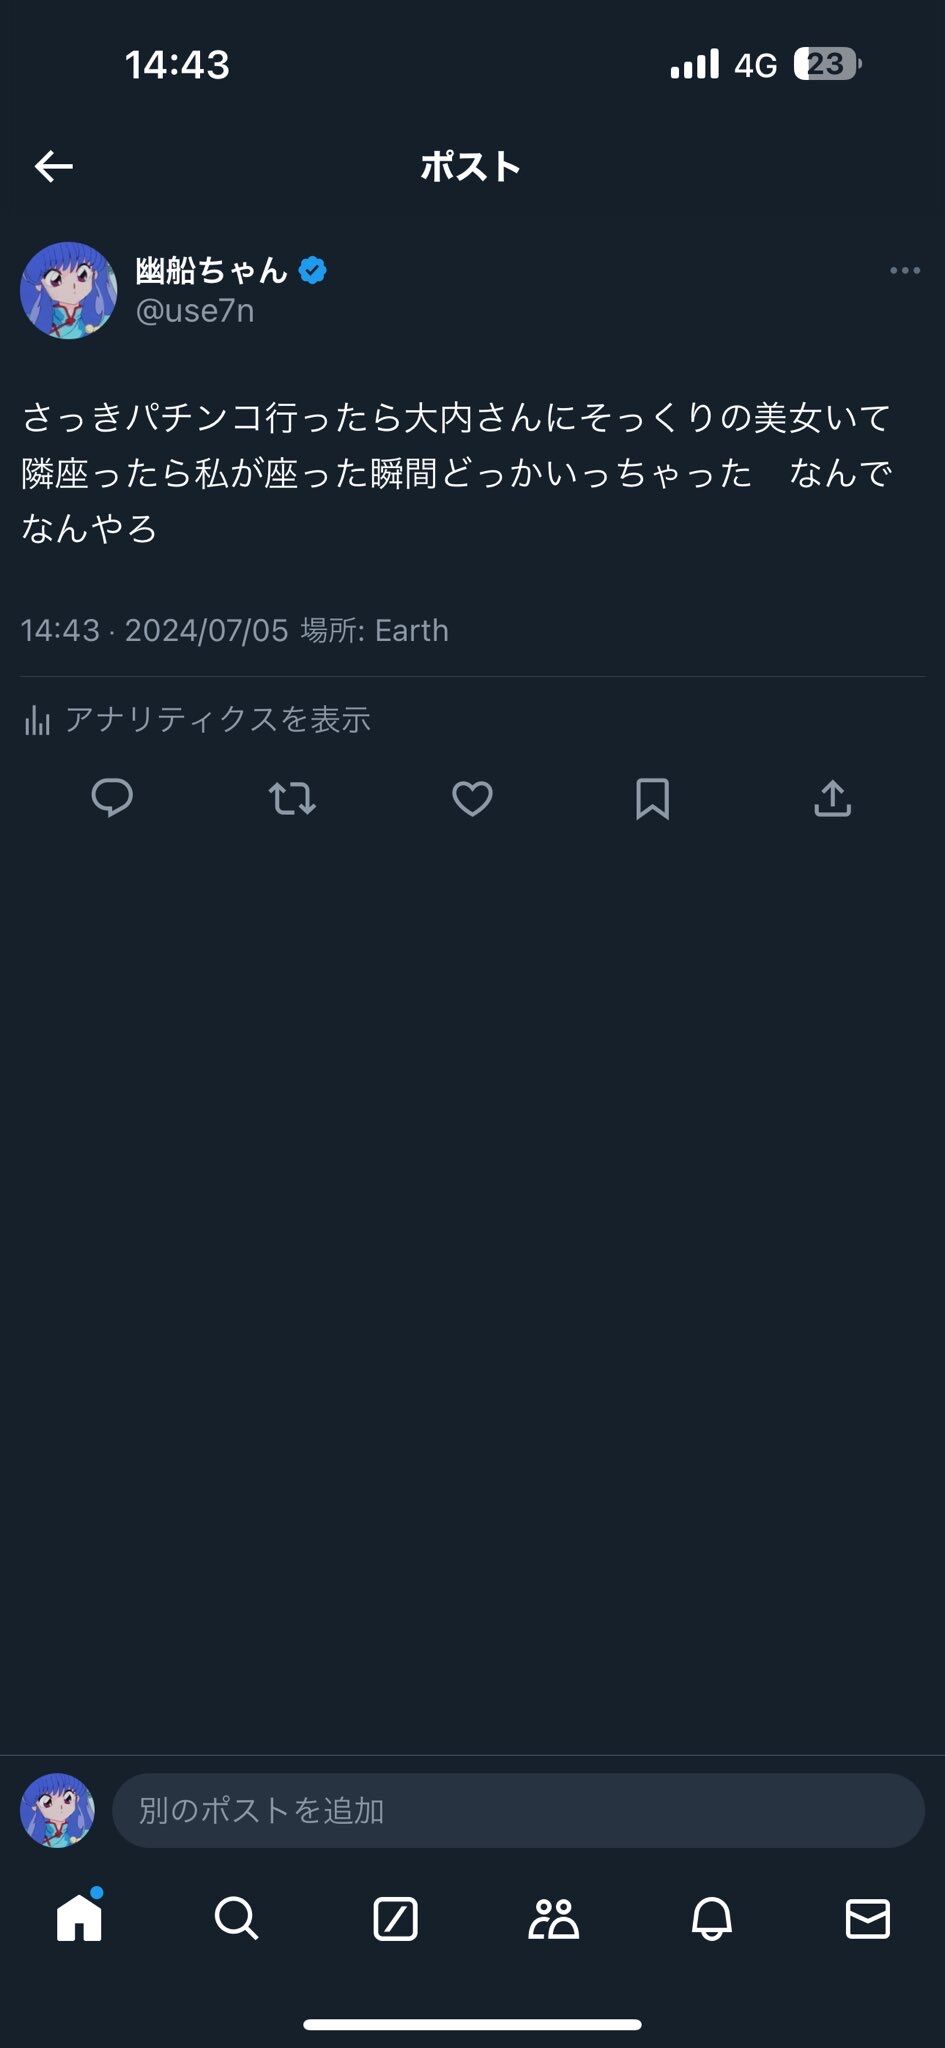The image size is (945, 2048).
Task: Tap the repost arrows icon
Action: (292, 798)
